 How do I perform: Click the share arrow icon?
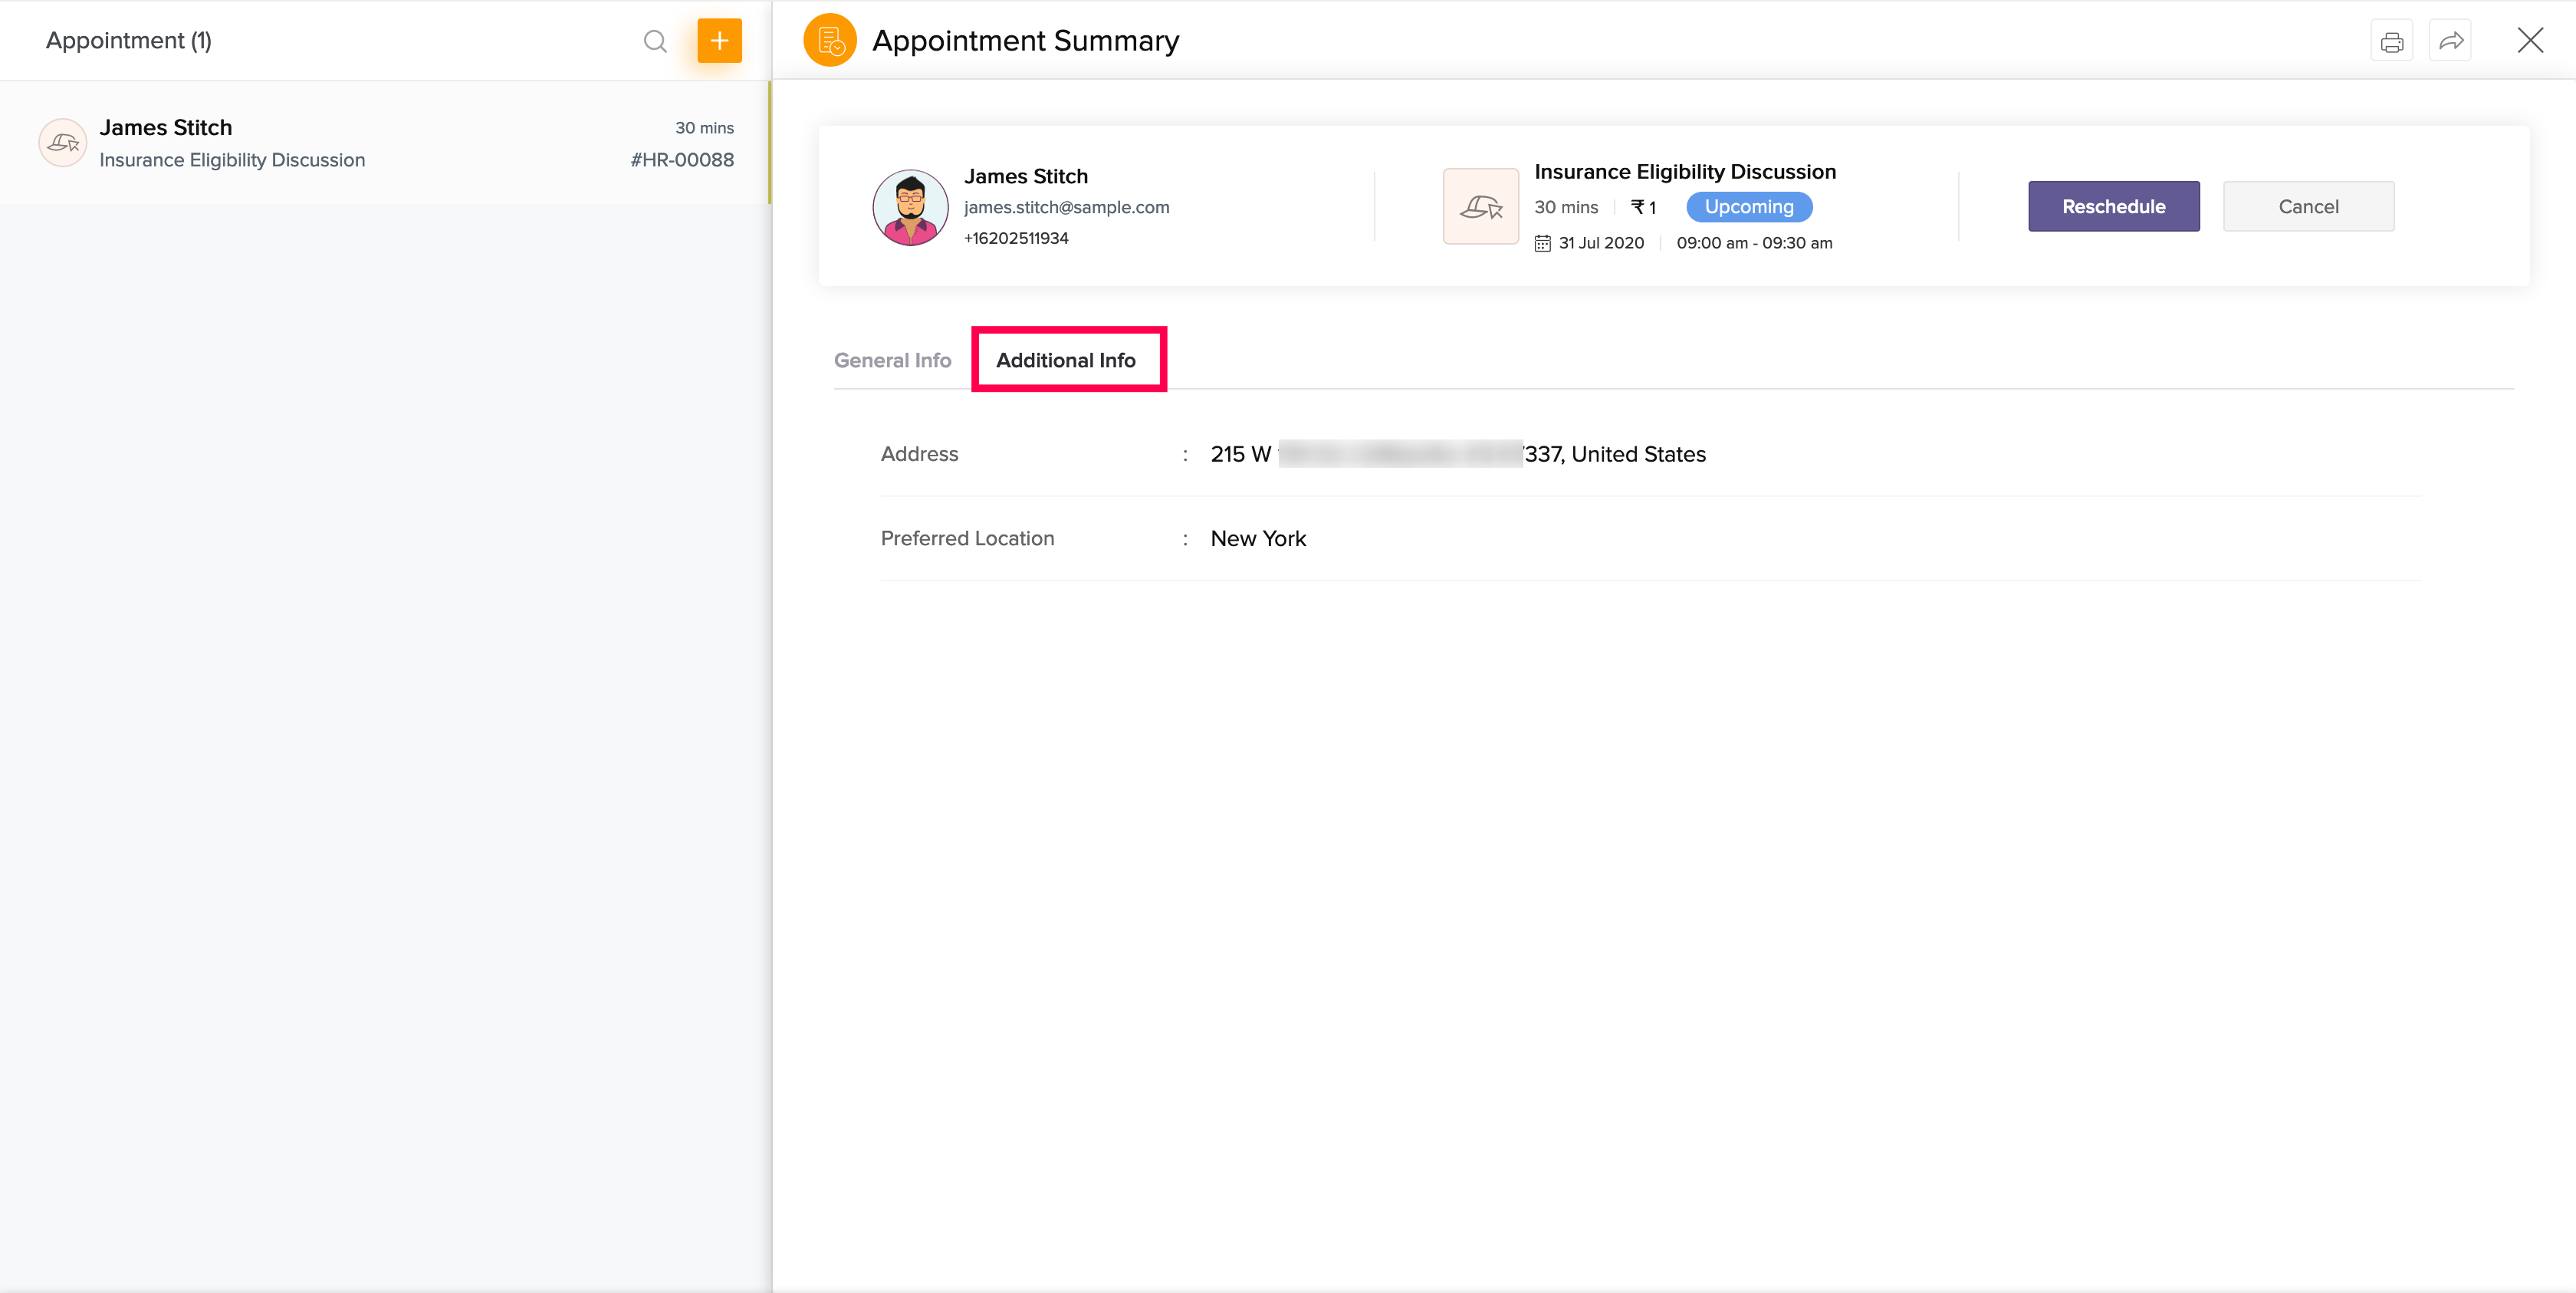tap(2450, 41)
